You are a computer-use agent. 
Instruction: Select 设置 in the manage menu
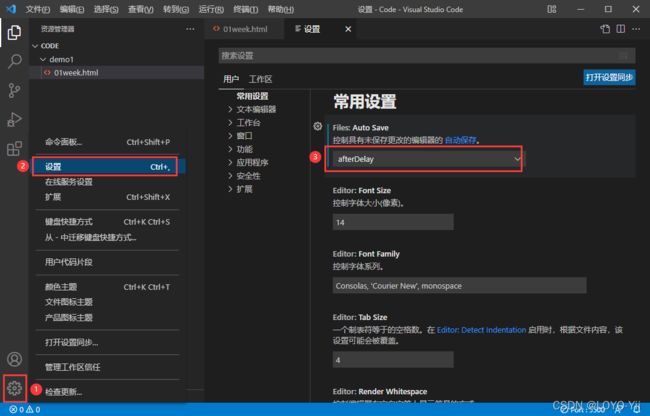[107, 167]
